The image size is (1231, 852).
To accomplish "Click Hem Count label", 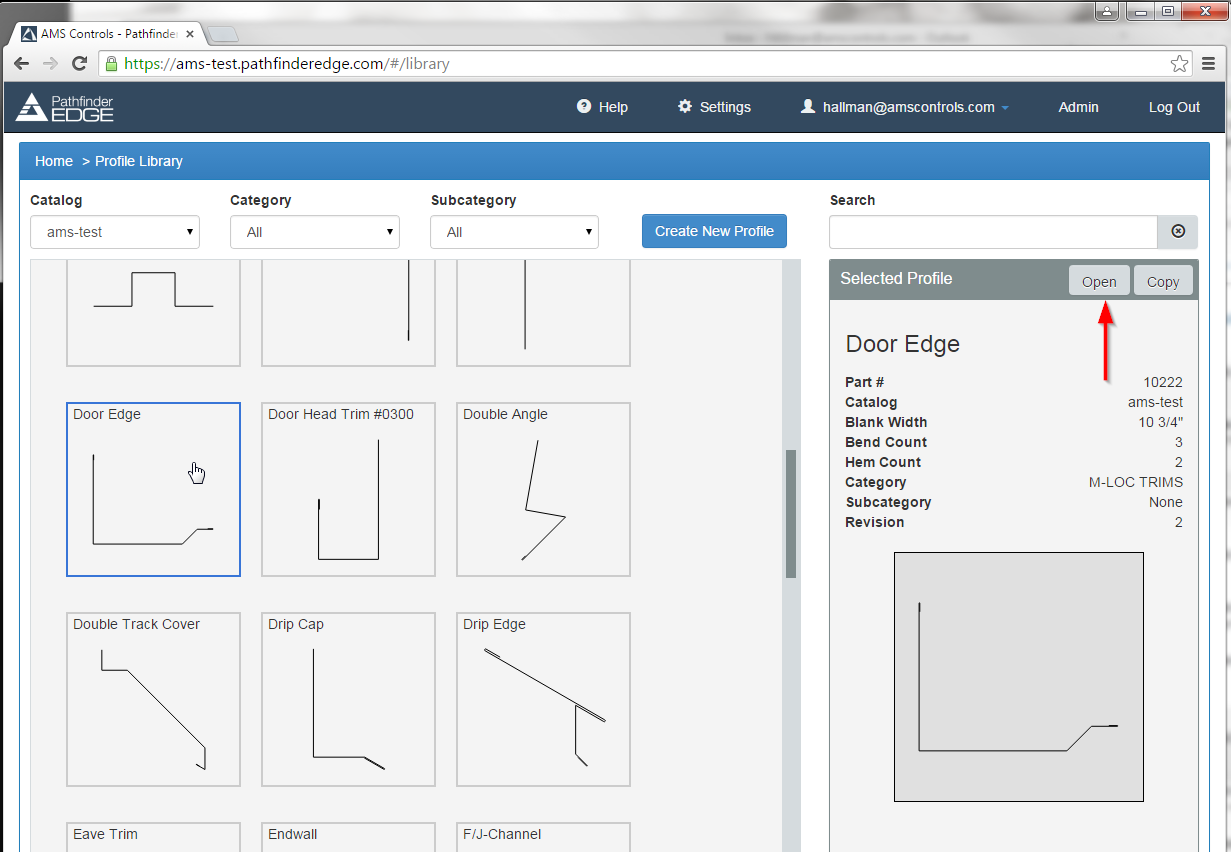I will tap(883, 462).
